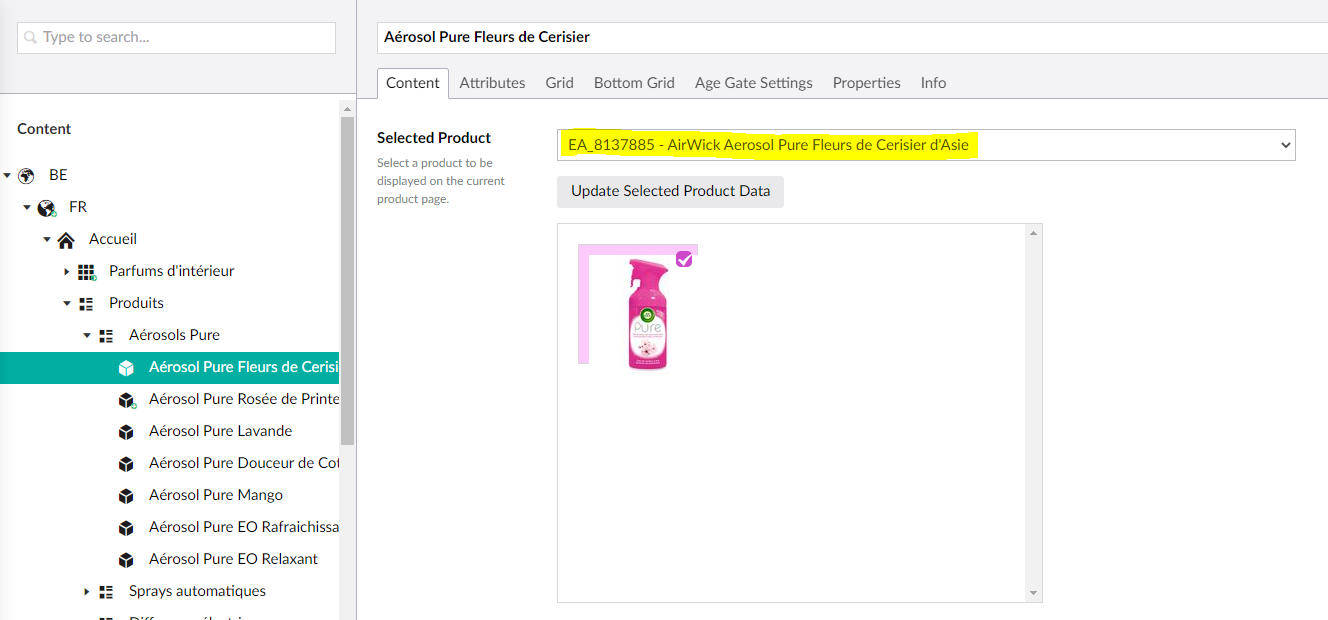This screenshot has width=1328, height=620.
Task: Open the Grid tab
Action: (x=559, y=83)
